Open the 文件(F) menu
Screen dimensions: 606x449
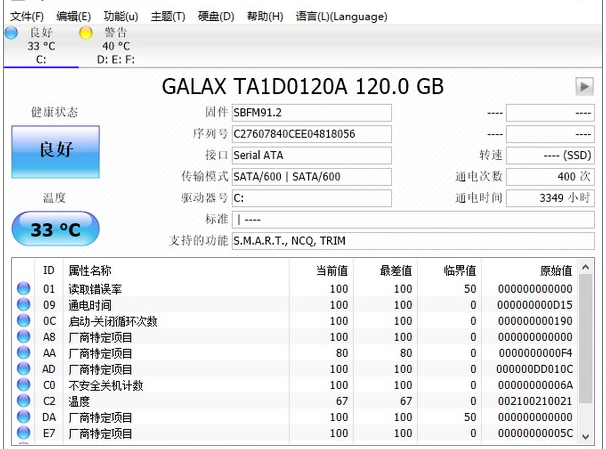click(27, 16)
